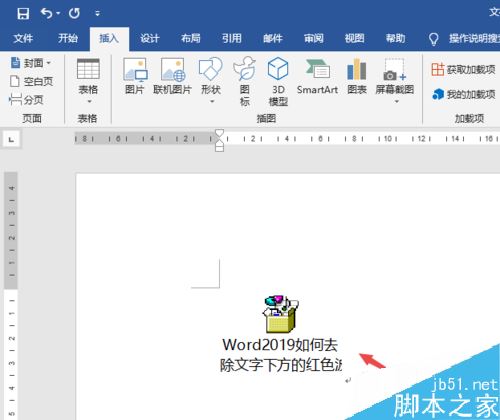Open the 邮件 (Mailings) tab
Image resolution: width=500 pixels, height=420 pixels.
(x=273, y=38)
